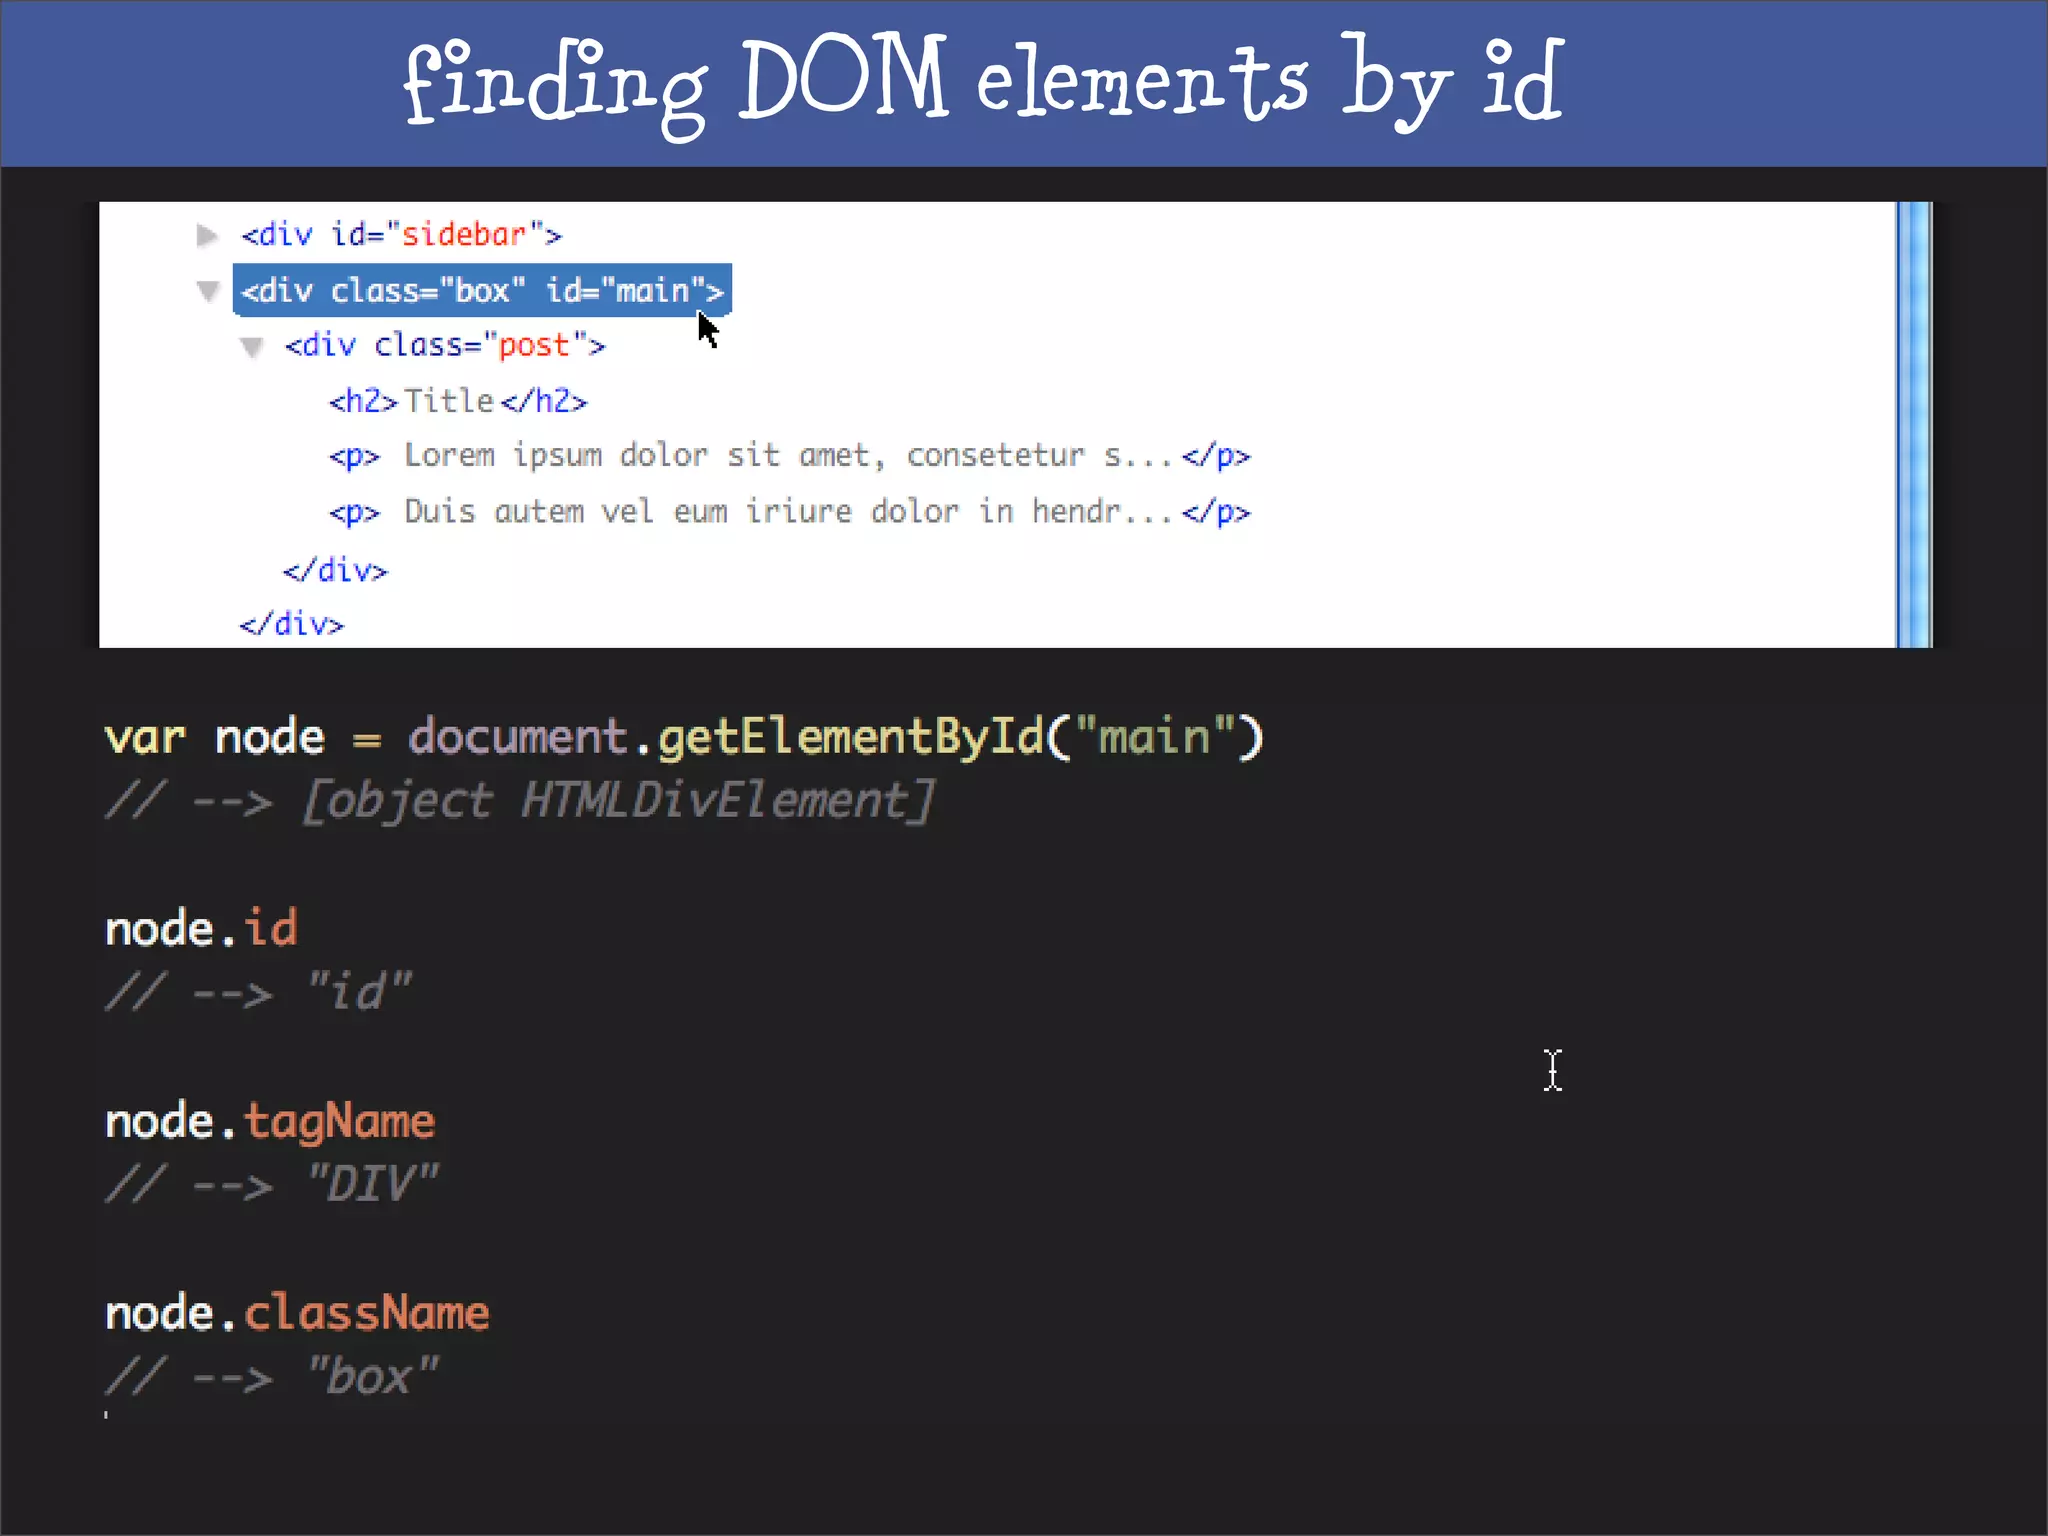Viewport: 2048px width, 1536px height.
Task: Click the '// --> "DIV"' comment
Action: [272, 1185]
